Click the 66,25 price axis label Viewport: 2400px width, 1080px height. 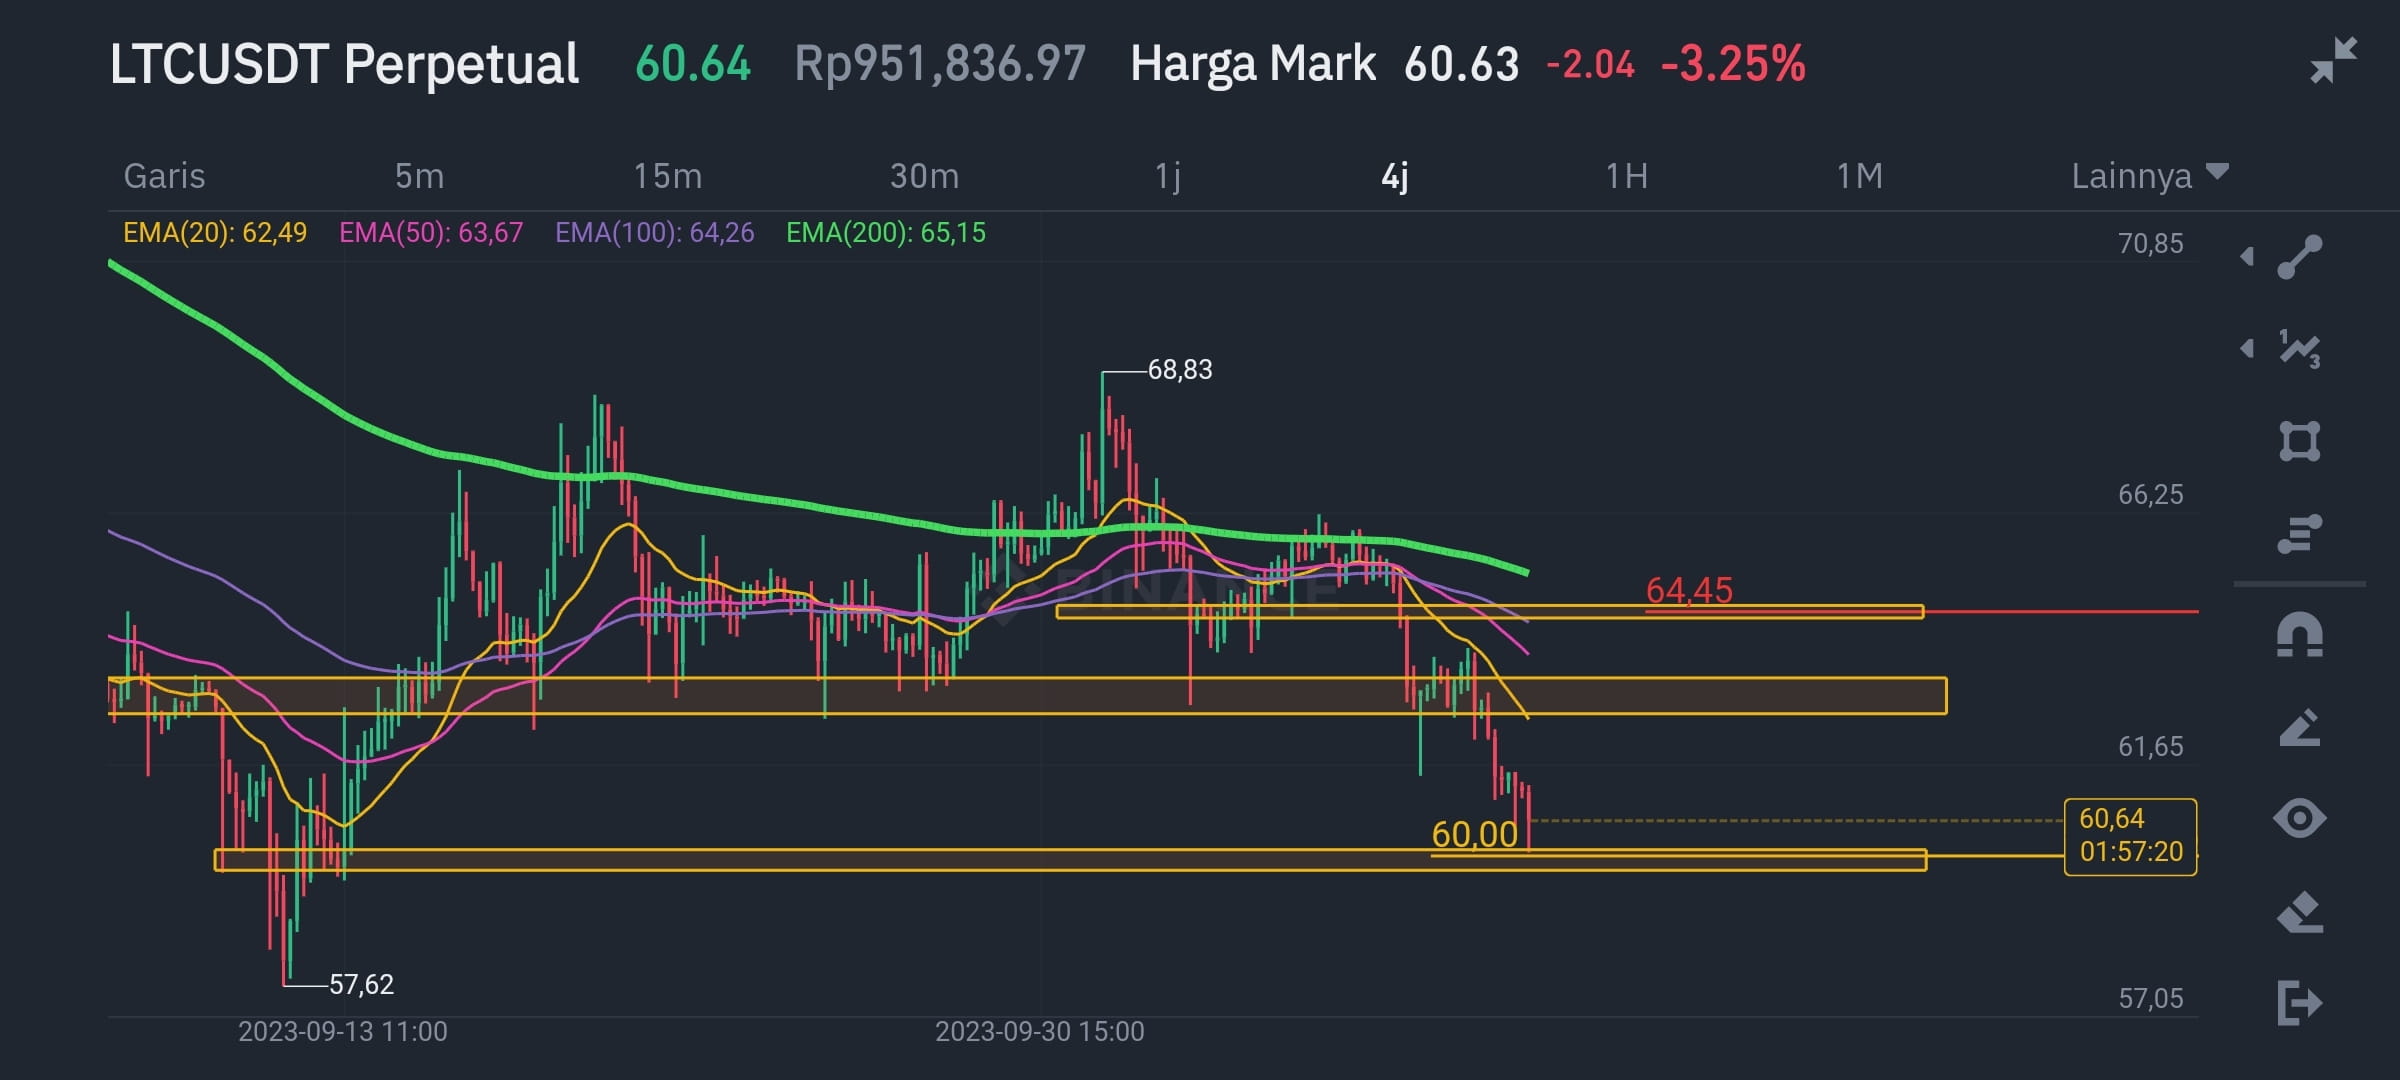coord(2150,494)
